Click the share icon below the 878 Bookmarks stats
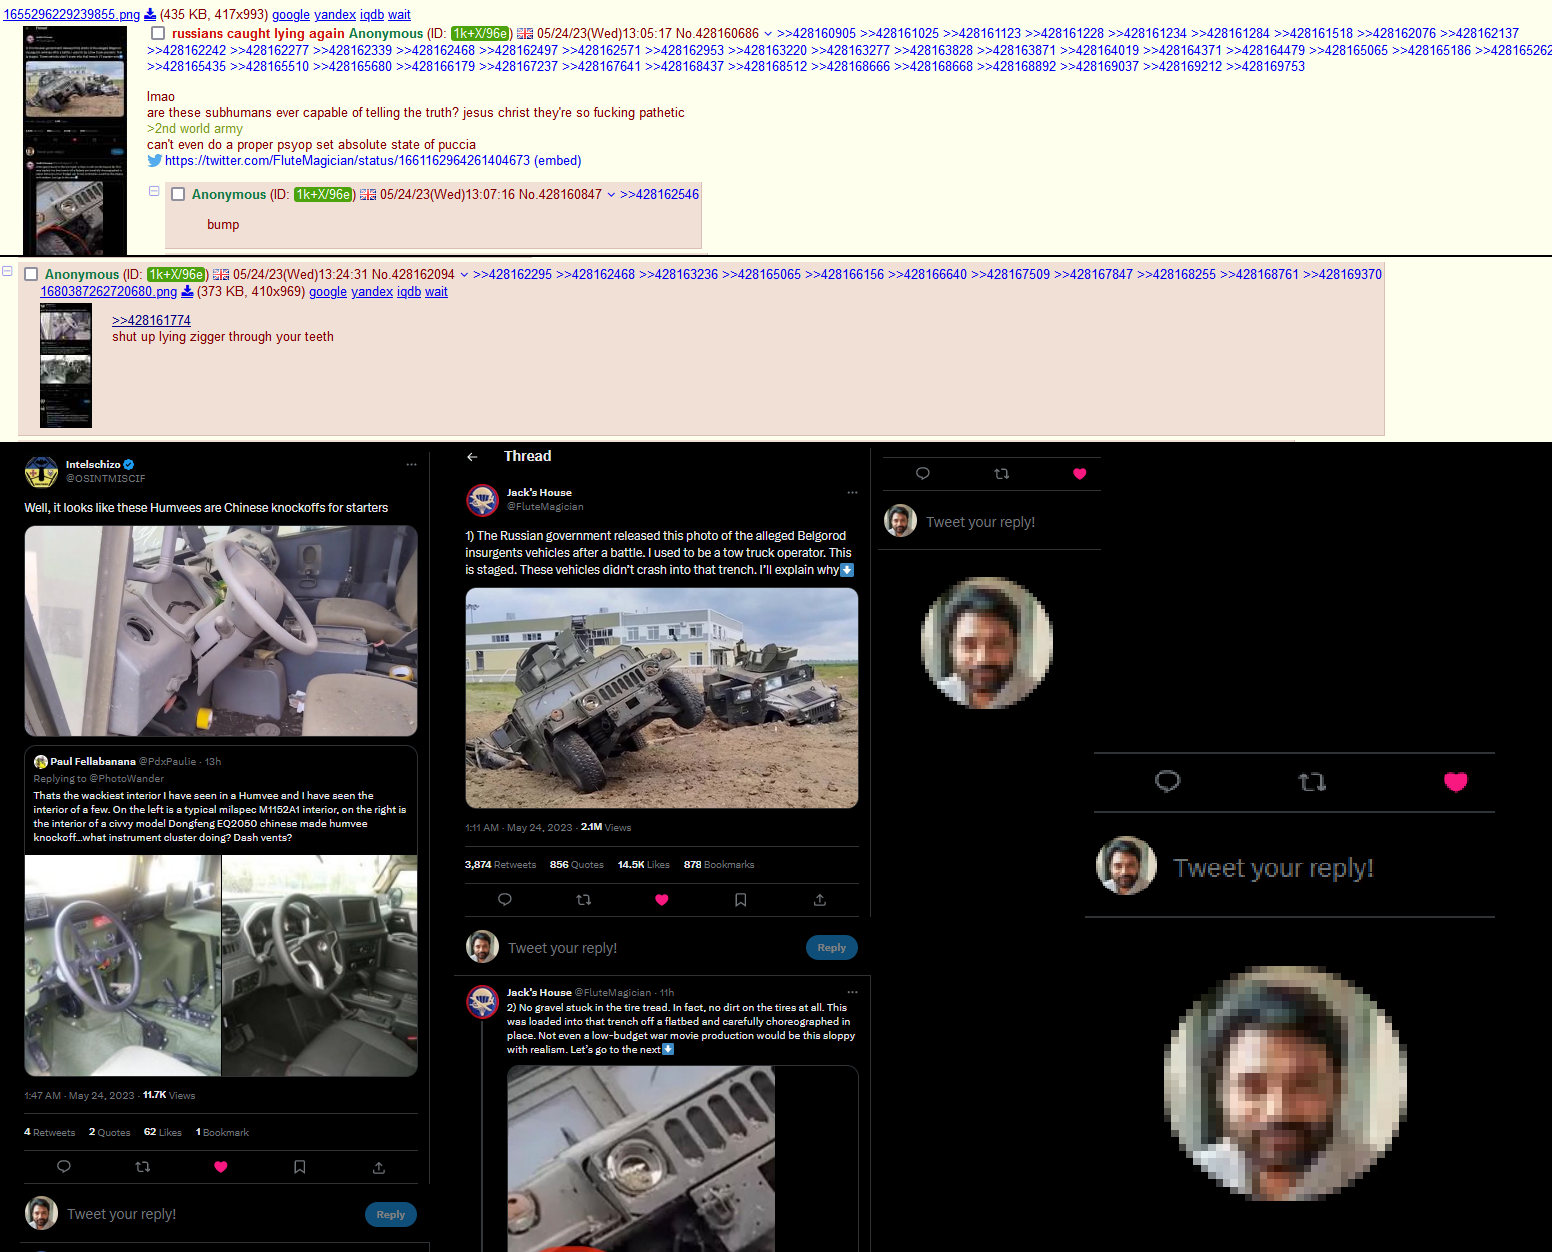The height and width of the screenshot is (1252, 1552). pos(820,900)
